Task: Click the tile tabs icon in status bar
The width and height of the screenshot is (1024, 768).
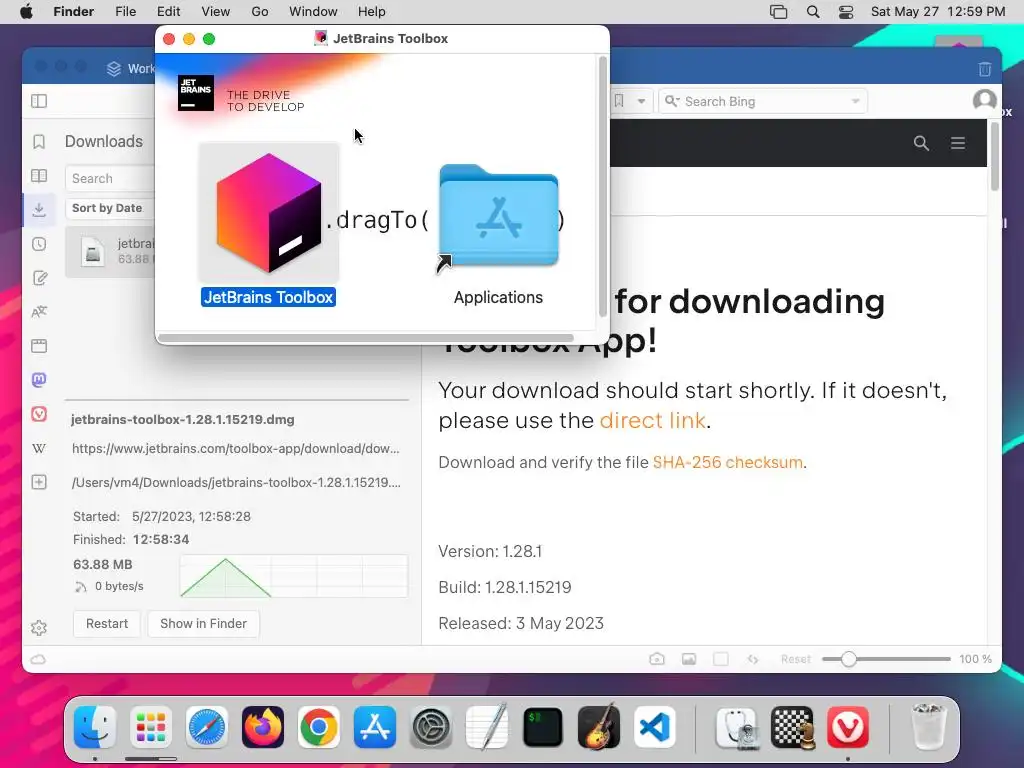Action: 721,660
